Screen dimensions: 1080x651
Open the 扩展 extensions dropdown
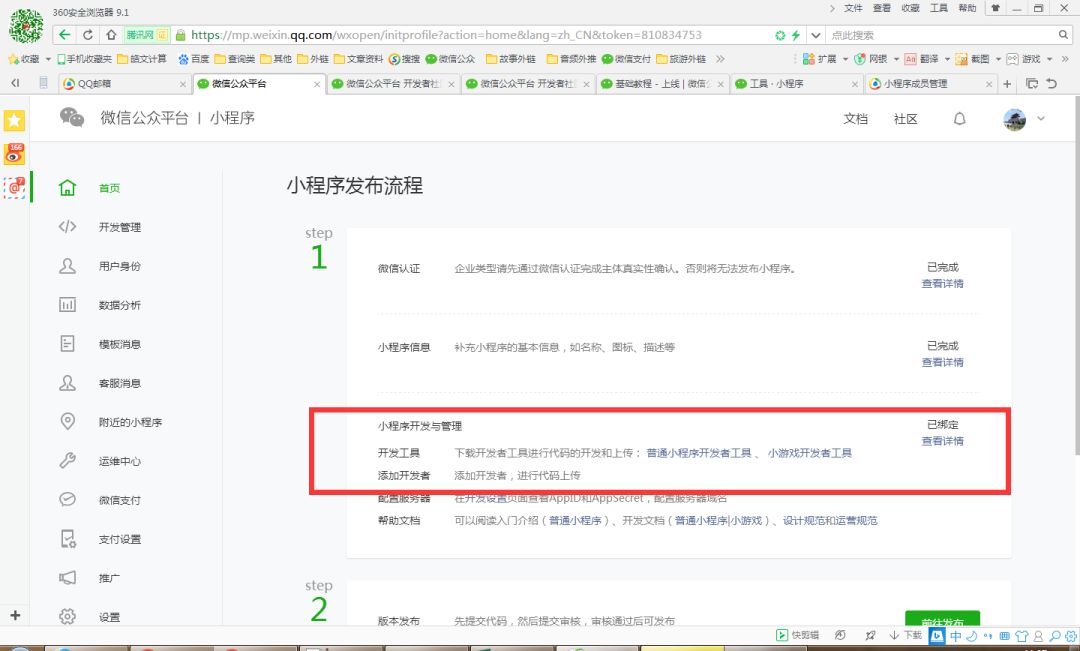845,59
